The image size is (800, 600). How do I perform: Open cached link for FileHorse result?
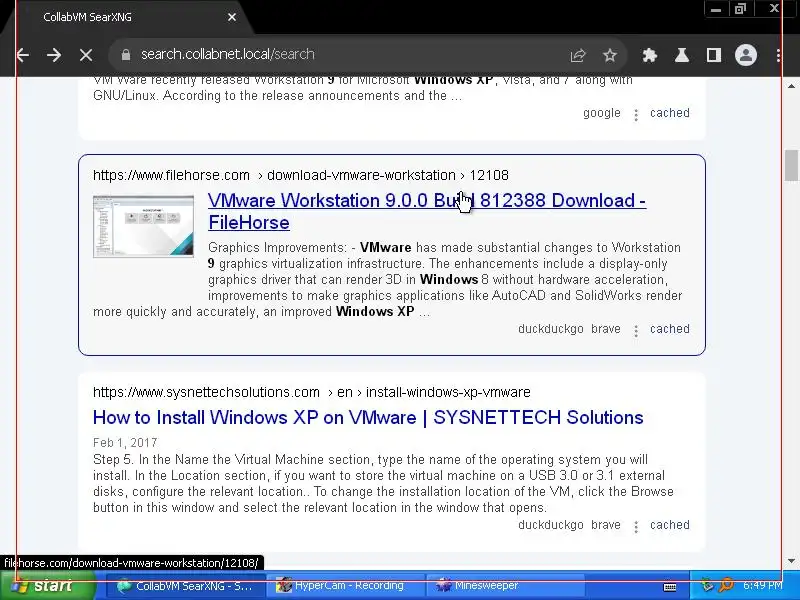point(669,329)
